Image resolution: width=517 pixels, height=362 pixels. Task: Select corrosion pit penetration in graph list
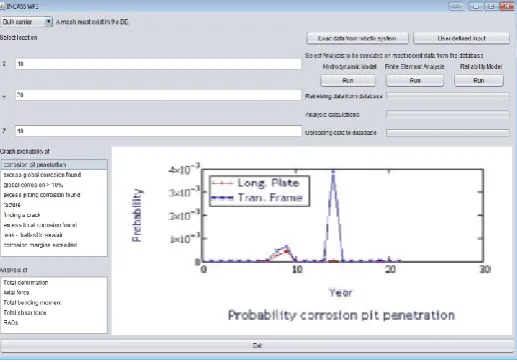point(54,165)
